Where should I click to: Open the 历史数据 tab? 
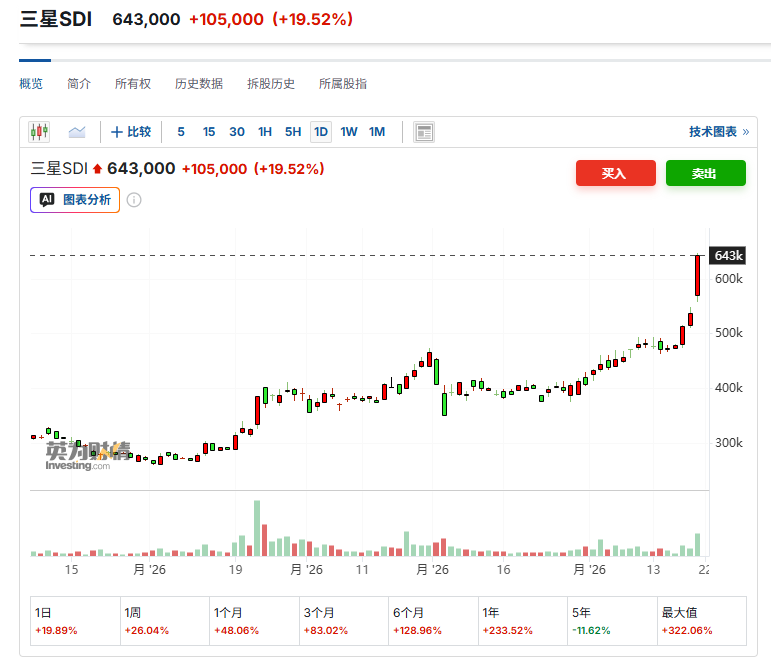tap(199, 84)
